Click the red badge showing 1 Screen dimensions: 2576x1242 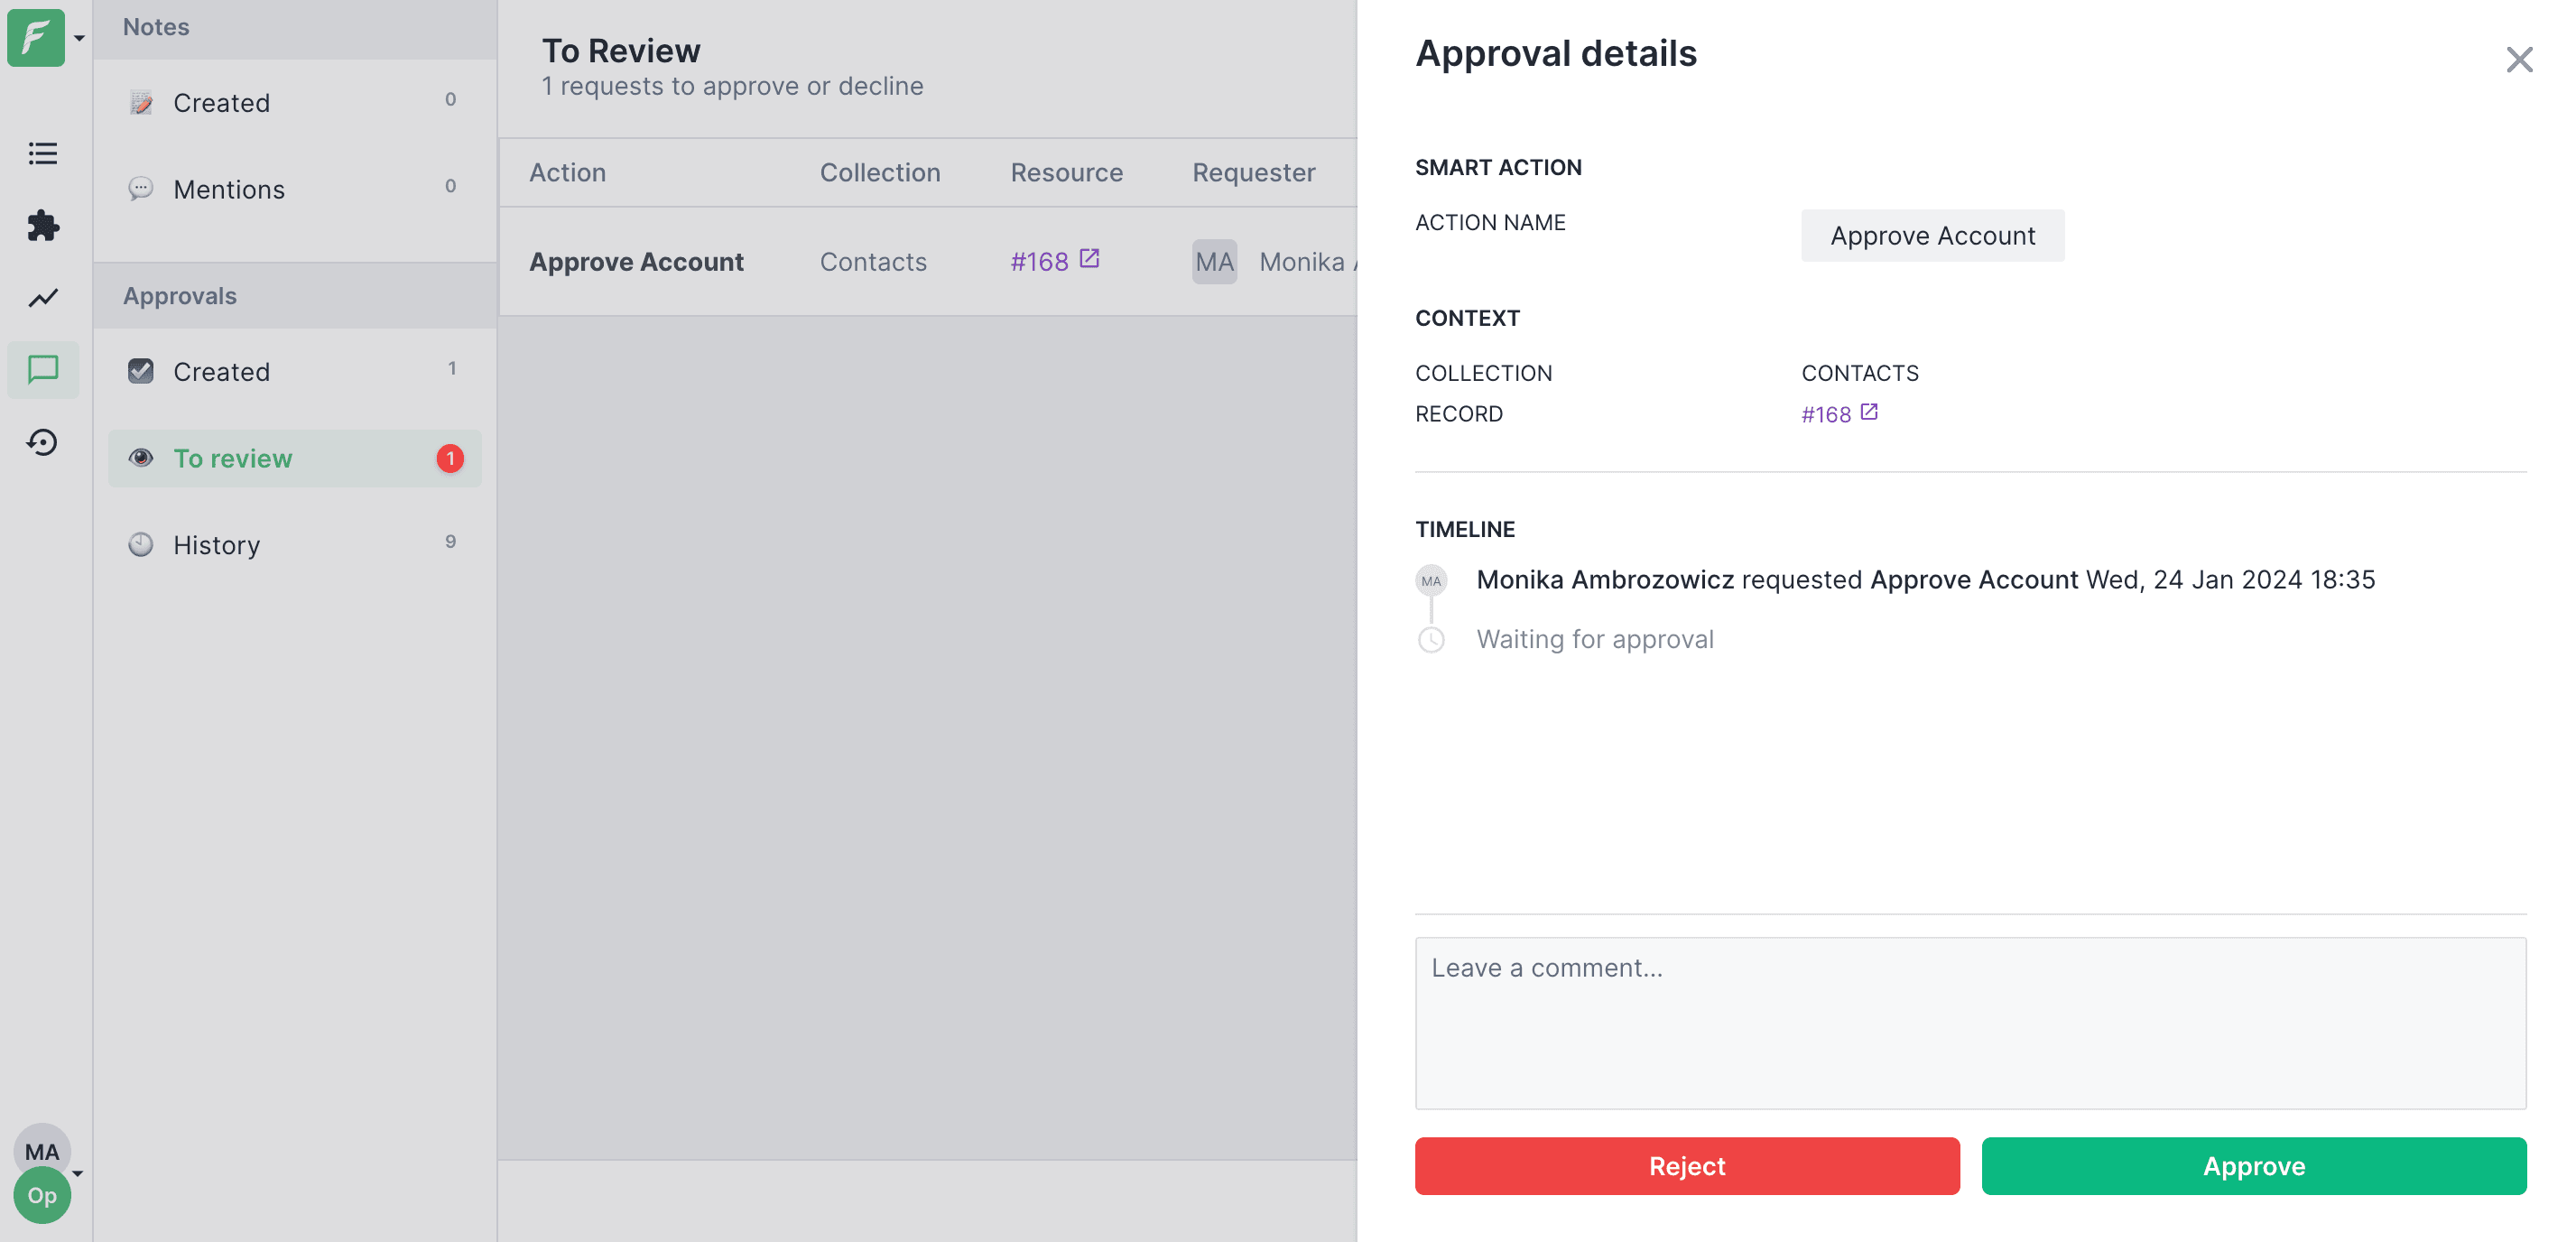coord(450,458)
